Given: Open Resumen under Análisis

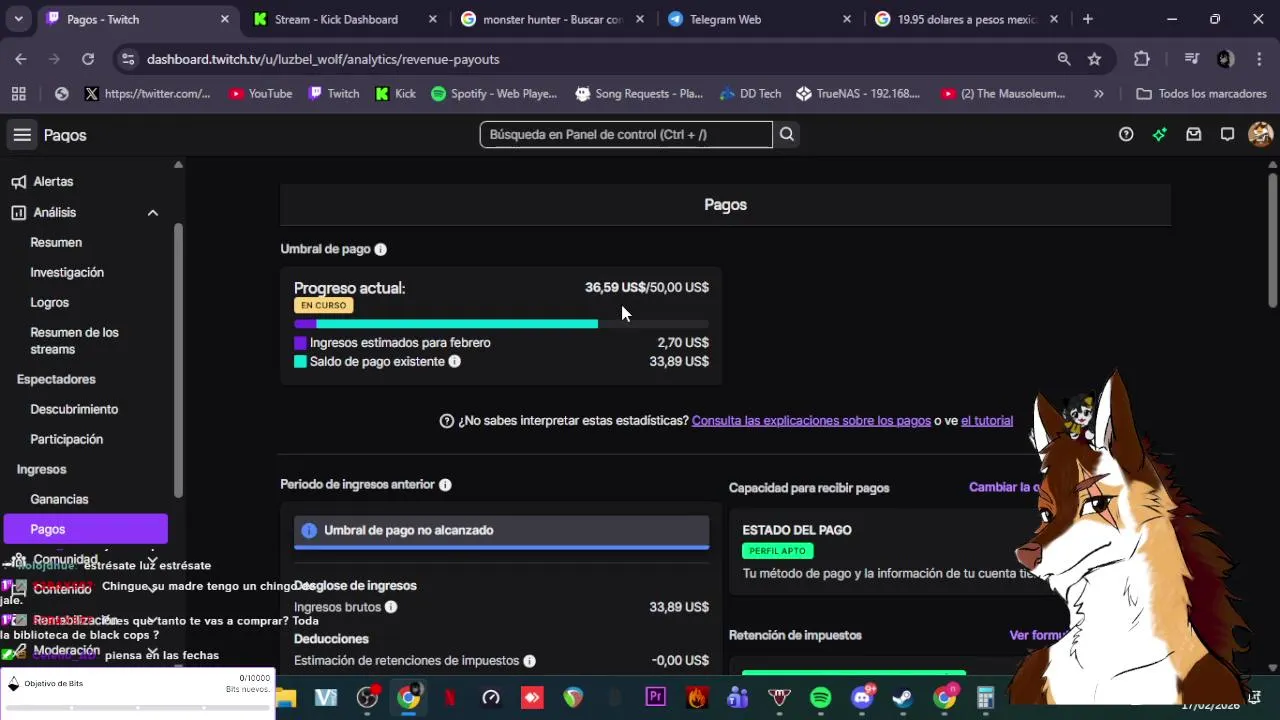Looking at the screenshot, I should [56, 242].
